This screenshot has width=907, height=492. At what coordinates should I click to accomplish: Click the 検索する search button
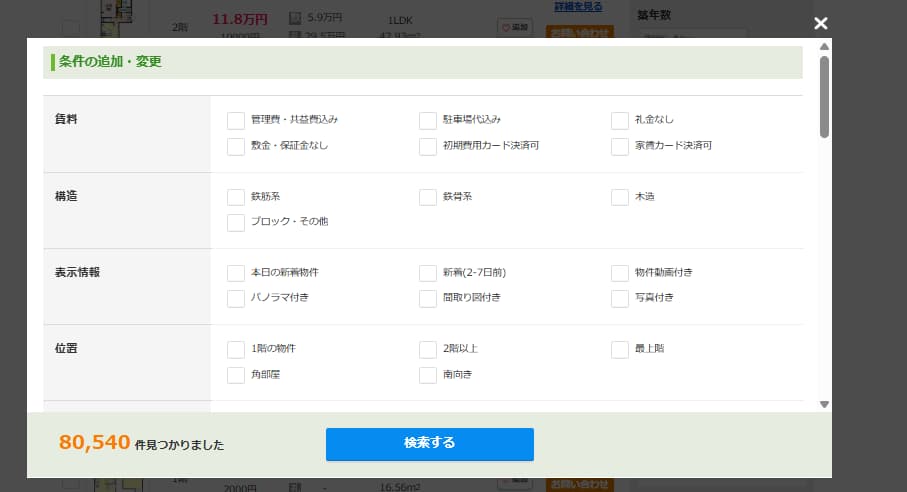point(430,444)
